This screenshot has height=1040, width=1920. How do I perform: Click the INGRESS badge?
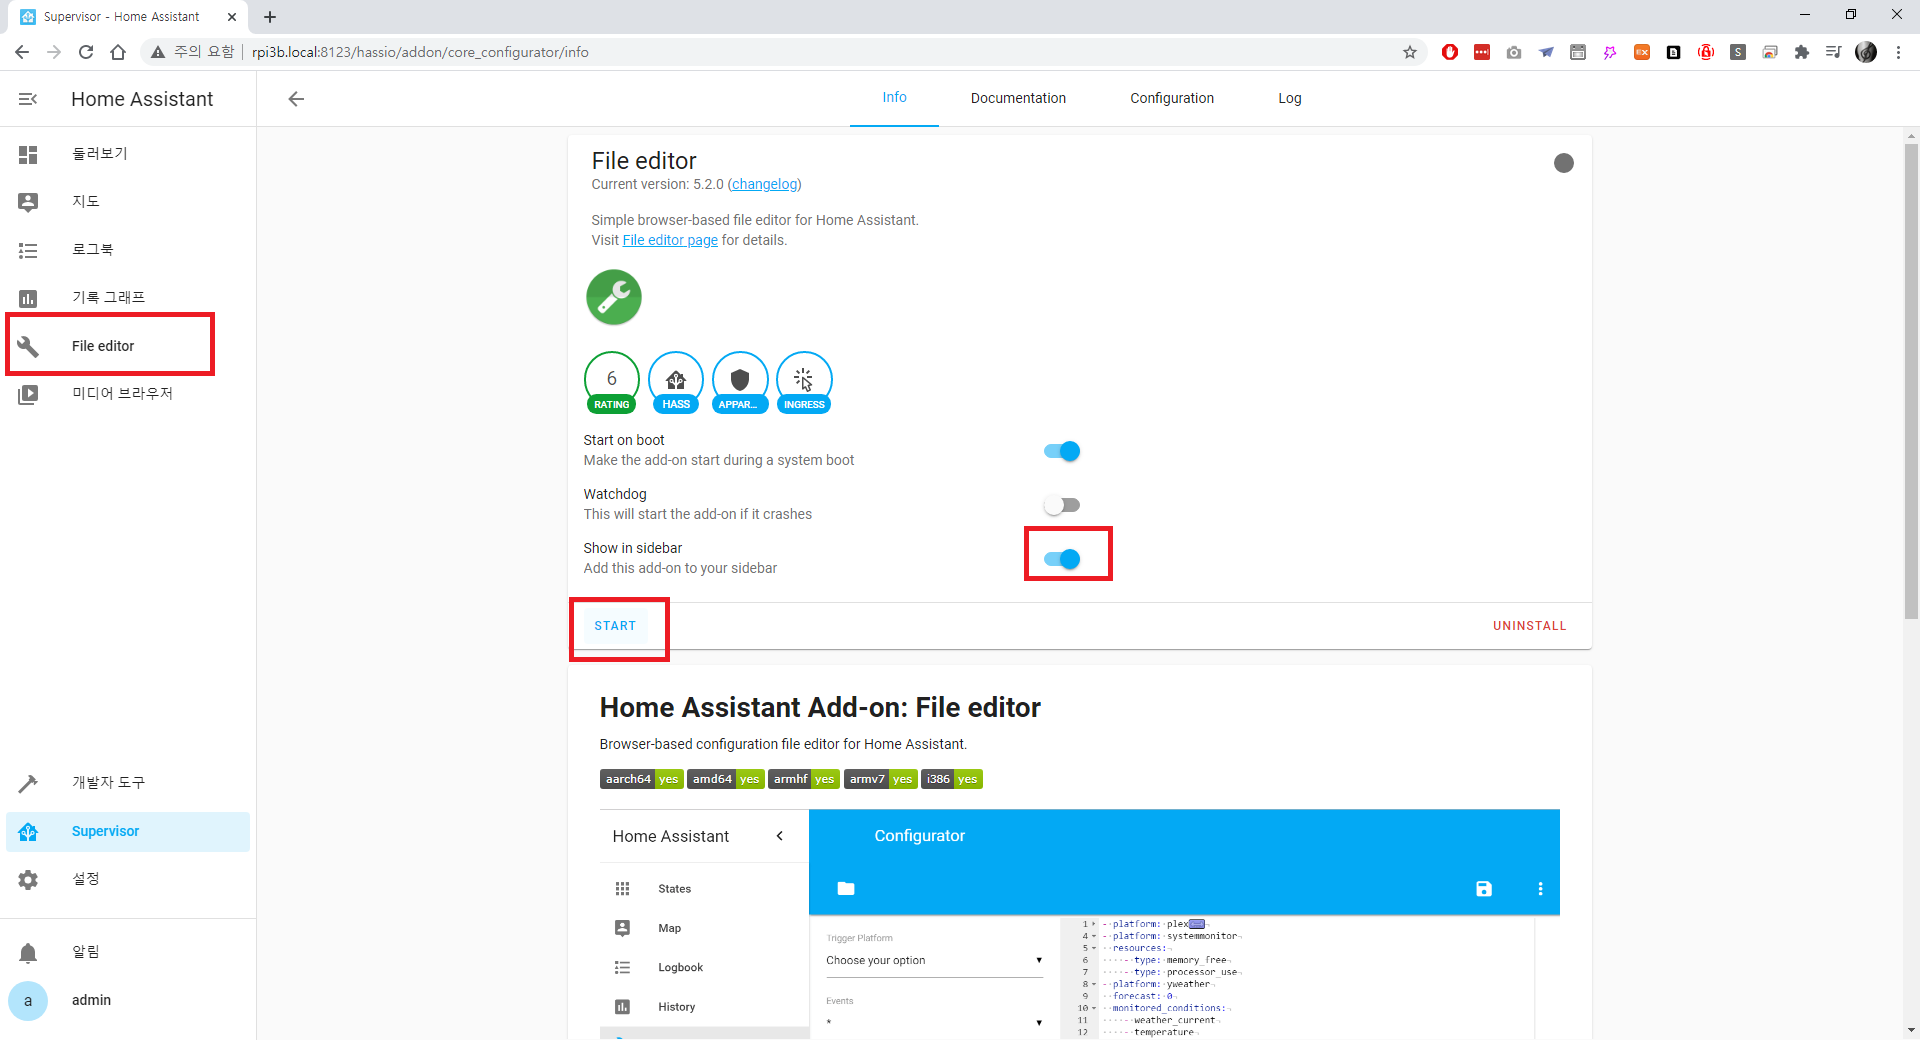click(804, 382)
